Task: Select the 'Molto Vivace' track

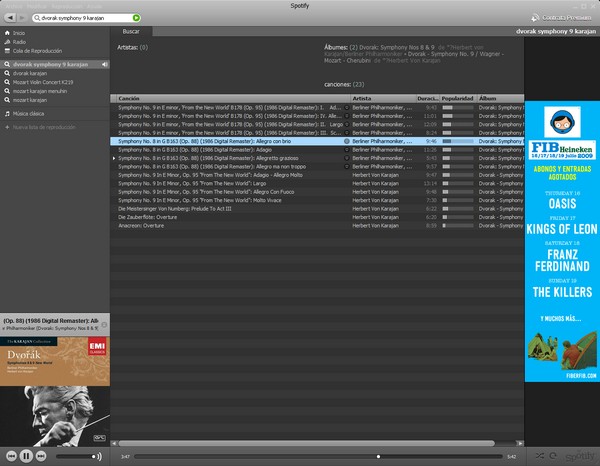Action: [x=317, y=200]
